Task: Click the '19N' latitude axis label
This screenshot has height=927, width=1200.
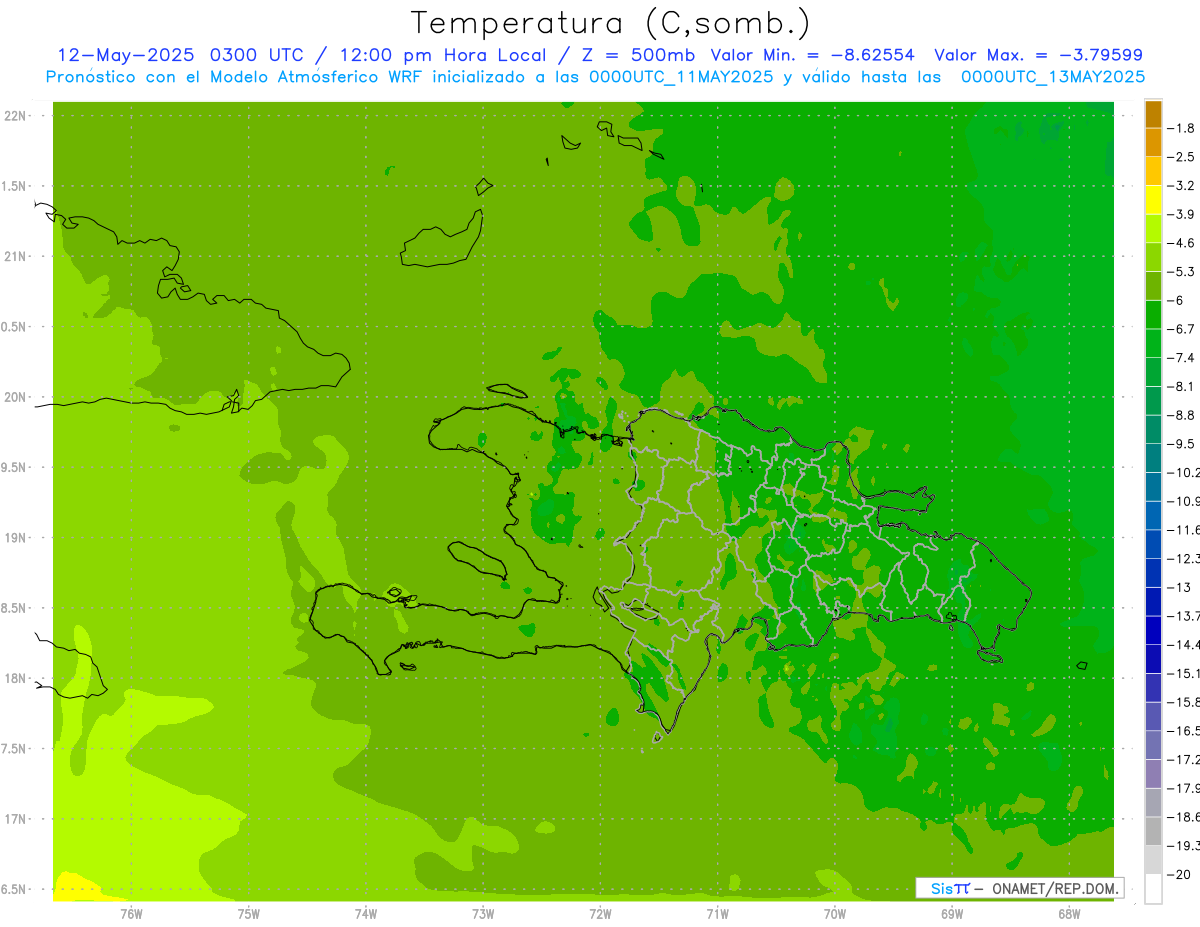Action: pyautogui.click(x=17, y=538)
